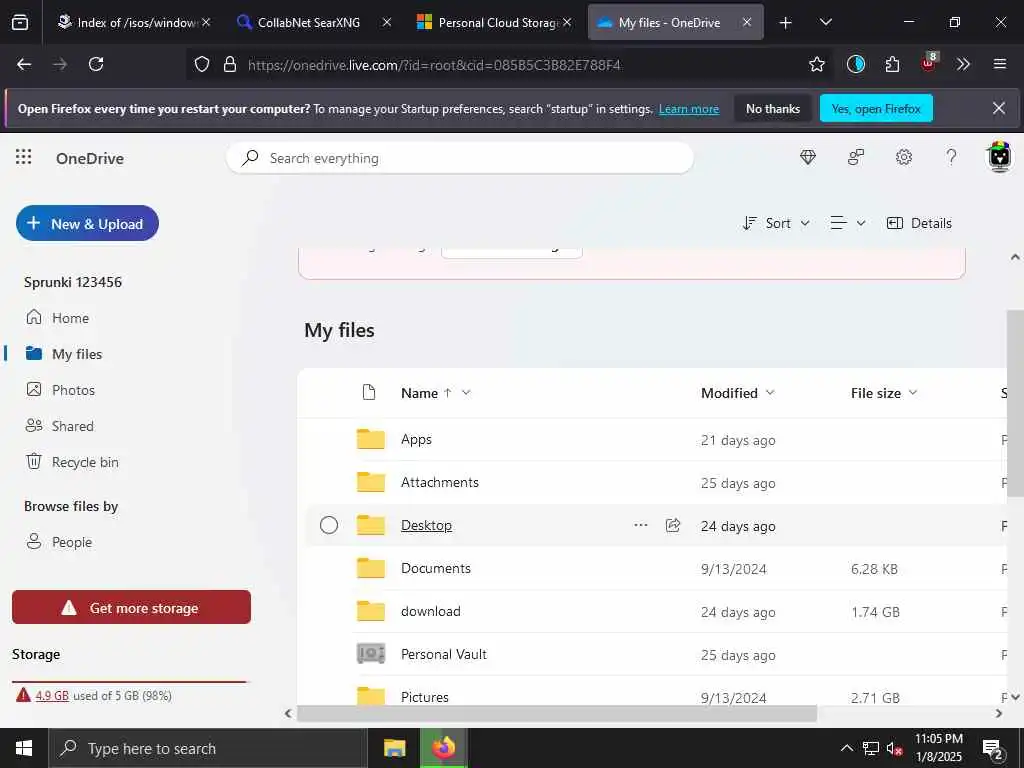The width and height of the screenshot is (1024, 768).
Task: View site security padlock info
Action: (230, 64)
